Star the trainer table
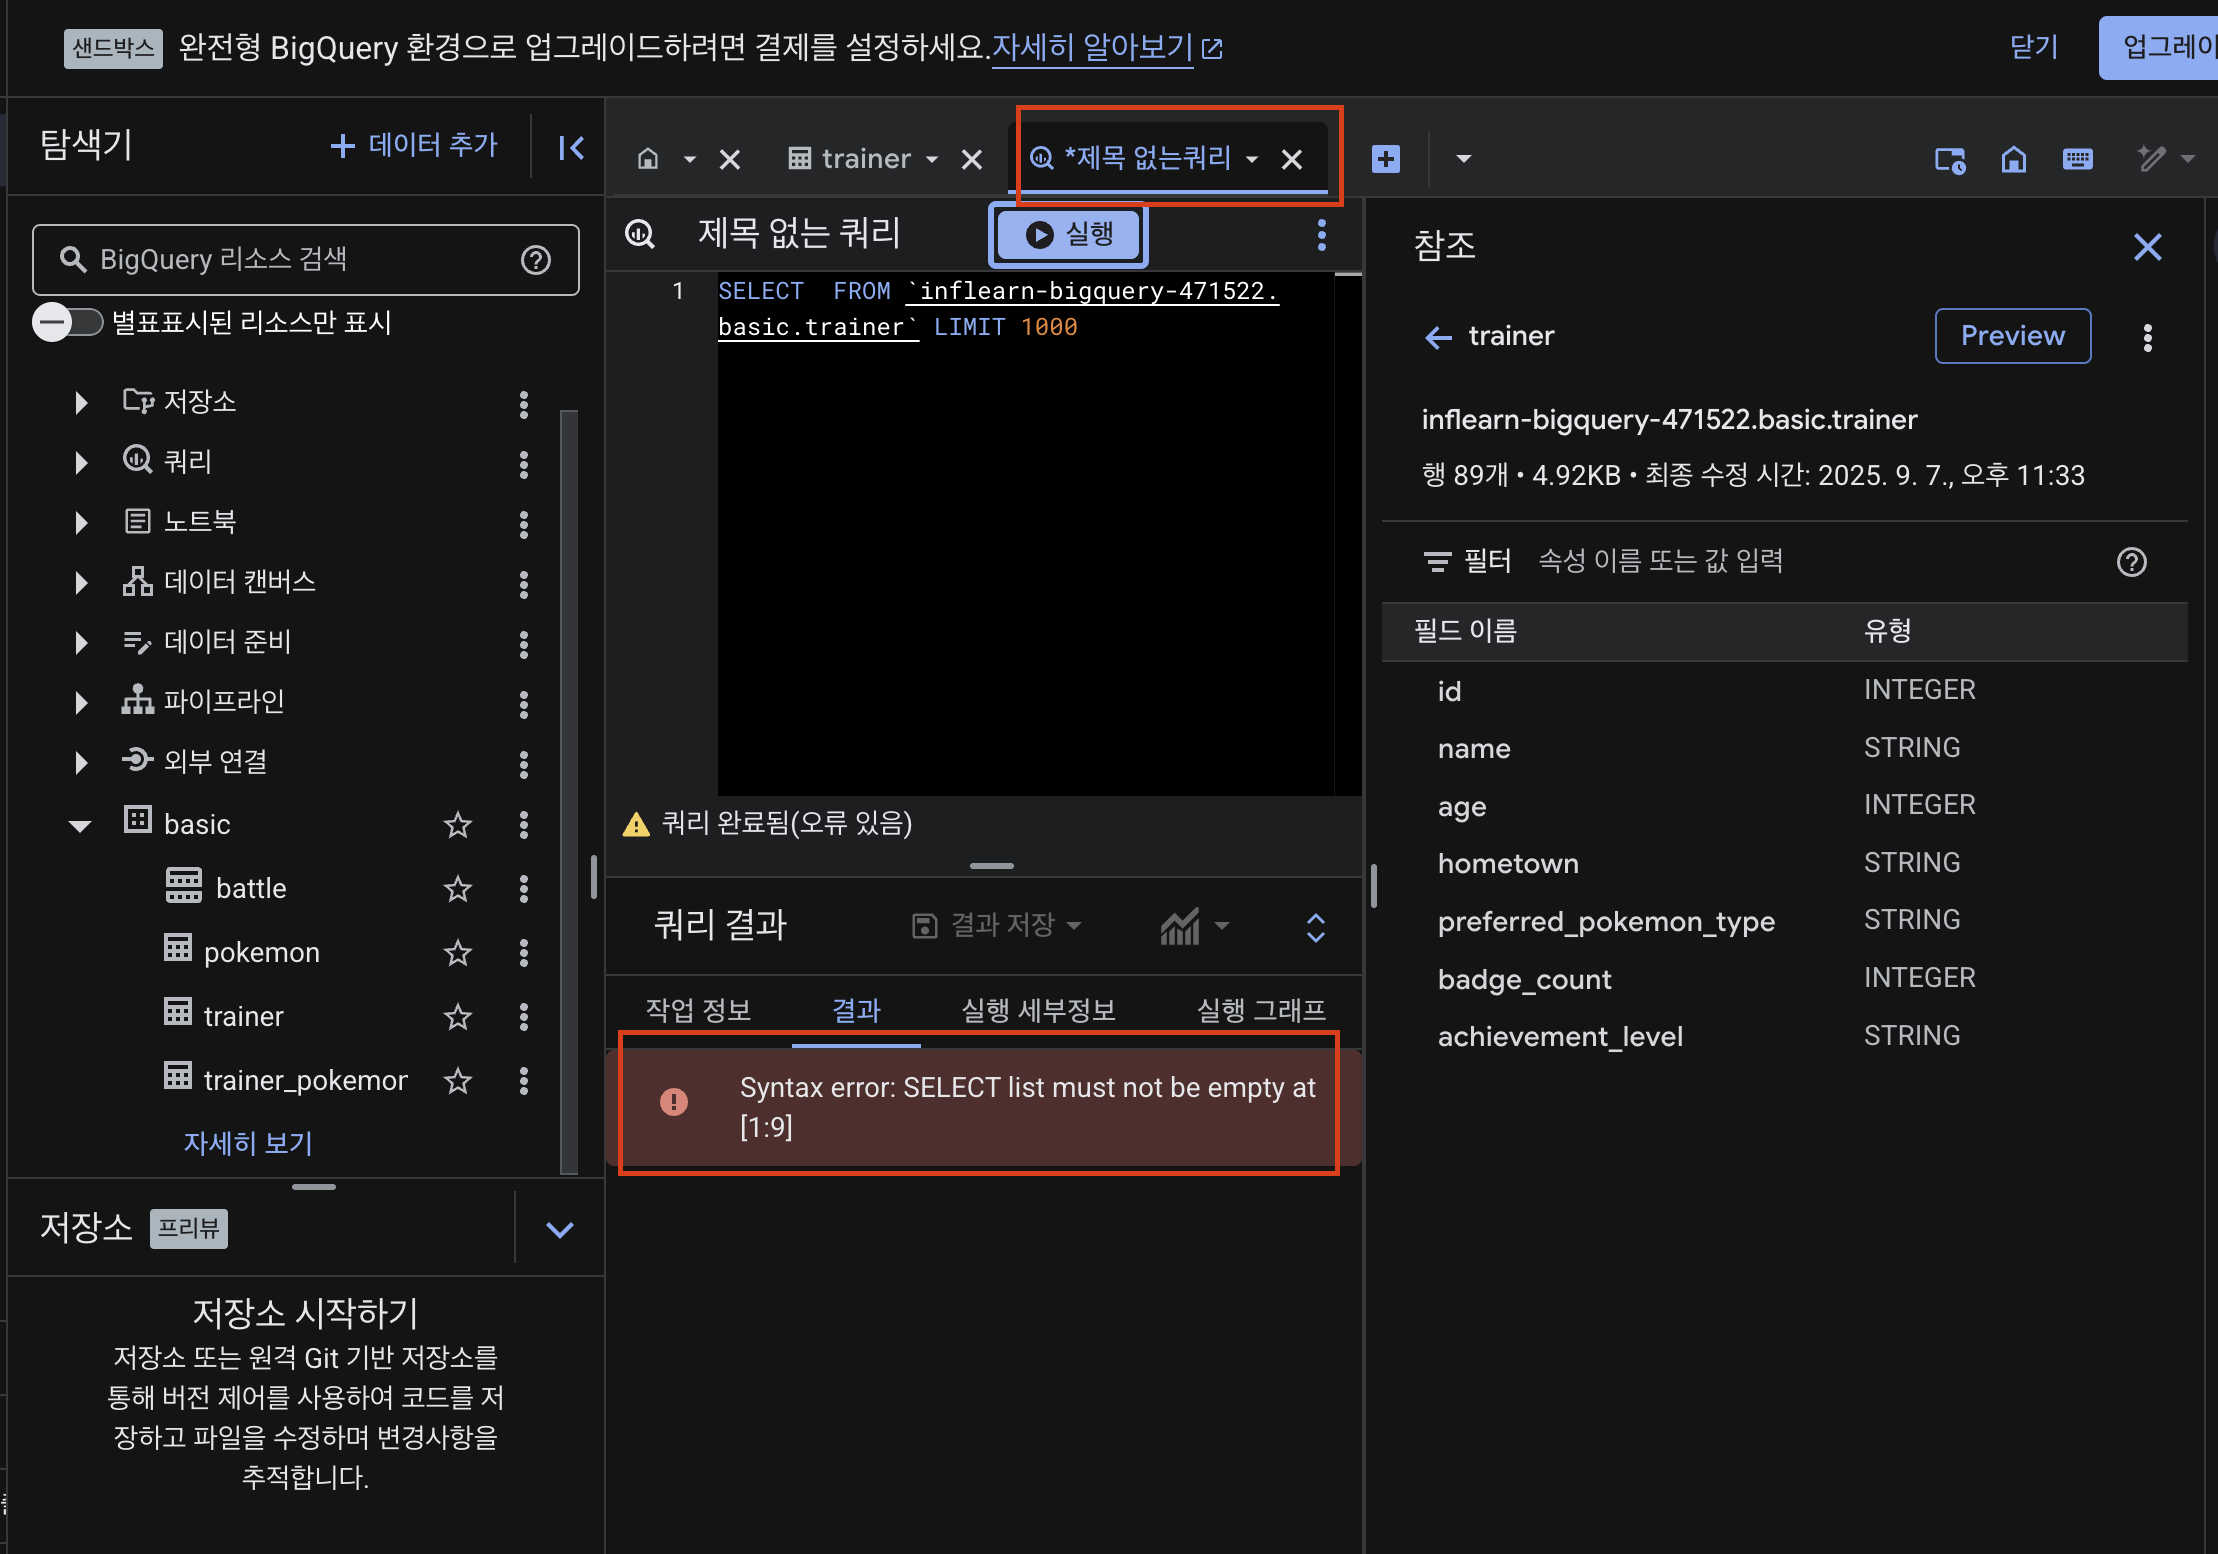Screen dimensions: 2218x1554 tap(458, 1017)
